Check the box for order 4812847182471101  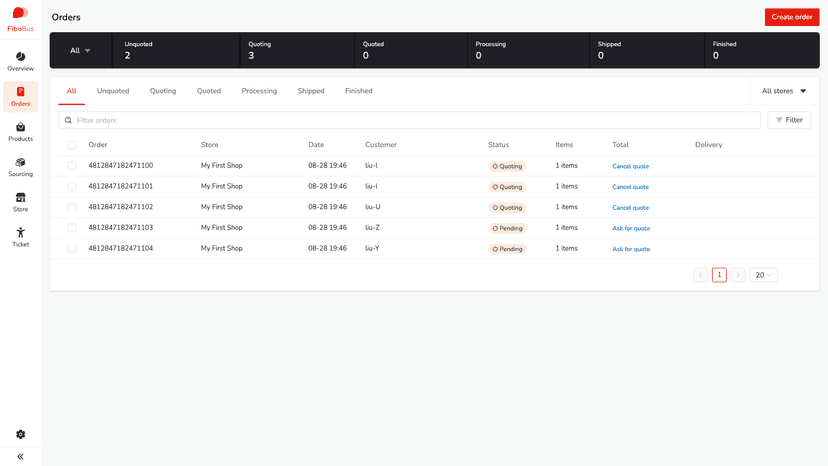(x=72, y=187)
